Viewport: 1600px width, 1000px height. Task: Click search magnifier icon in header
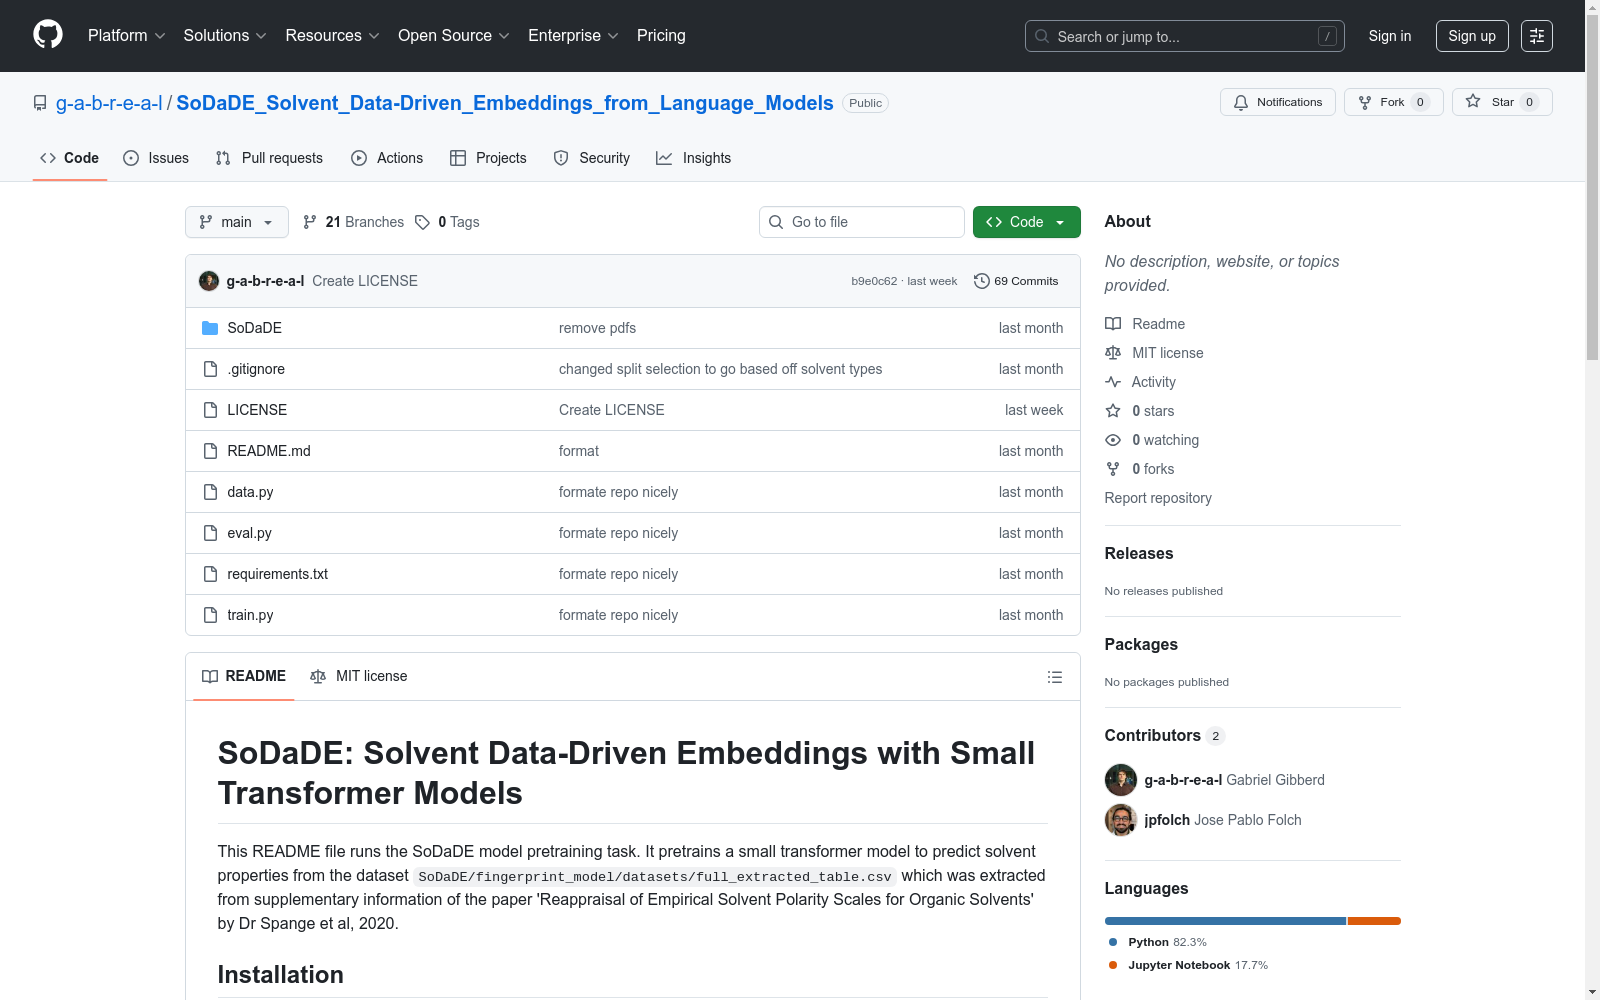tap(1042, 36)
